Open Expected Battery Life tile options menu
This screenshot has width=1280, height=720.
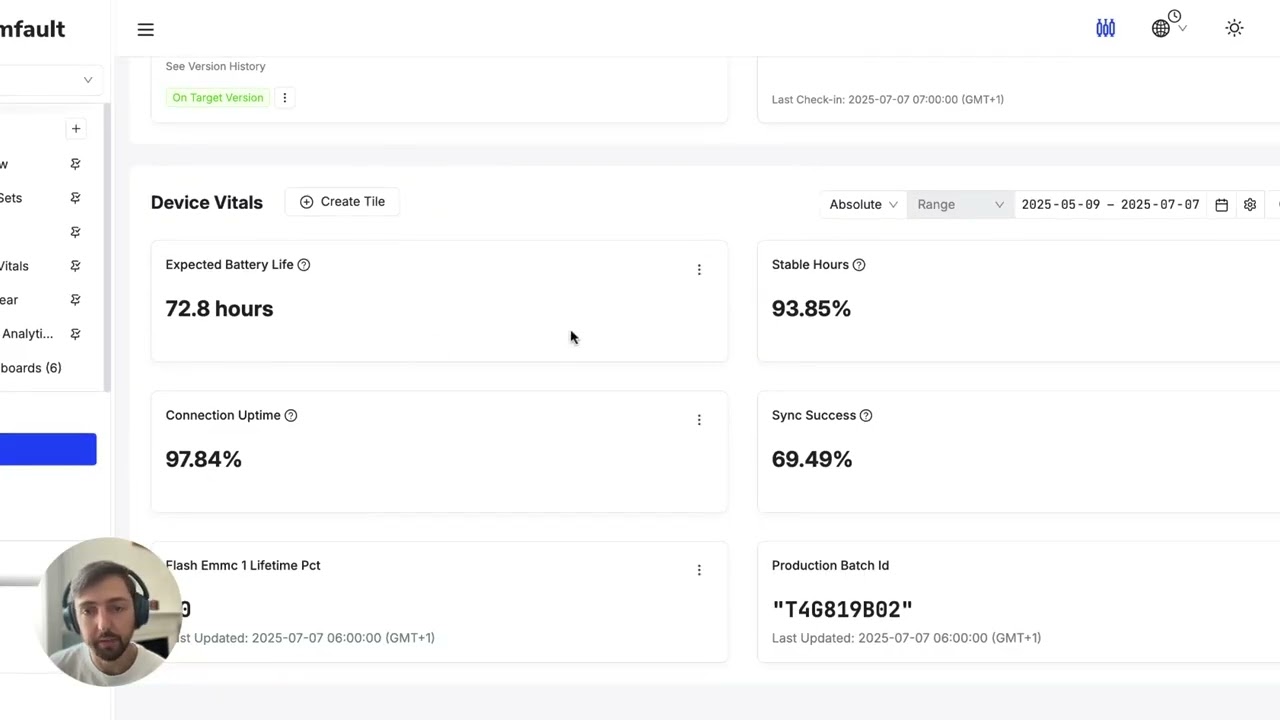pos(699,270)
